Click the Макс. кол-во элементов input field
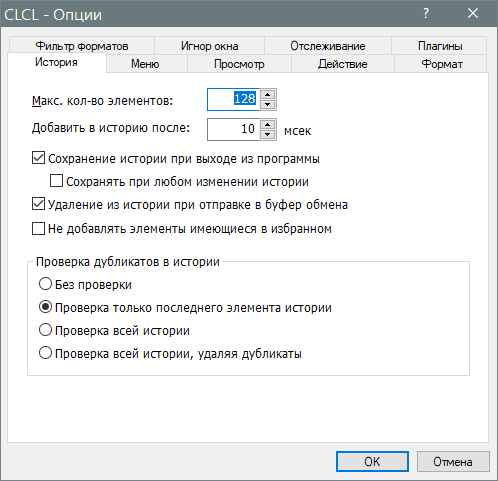 [233, 99]
